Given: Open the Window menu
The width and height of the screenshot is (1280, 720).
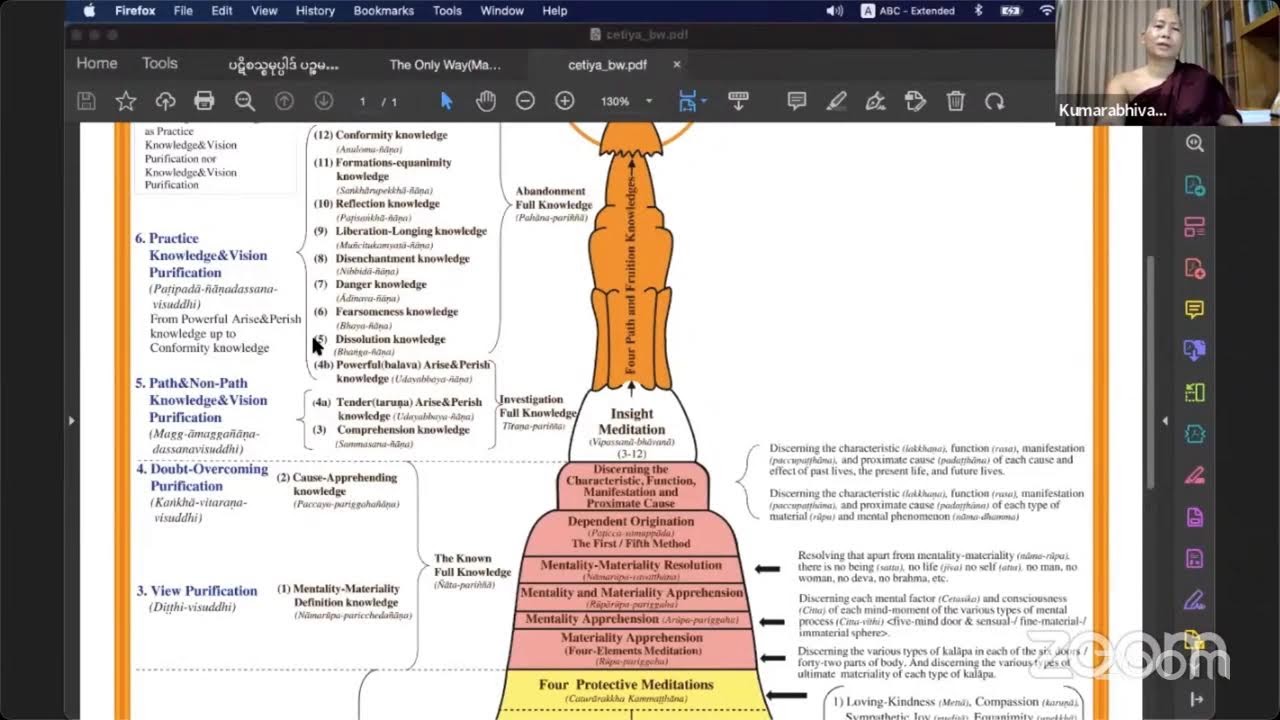Looking at the screenshot, I should coord(502,11).
